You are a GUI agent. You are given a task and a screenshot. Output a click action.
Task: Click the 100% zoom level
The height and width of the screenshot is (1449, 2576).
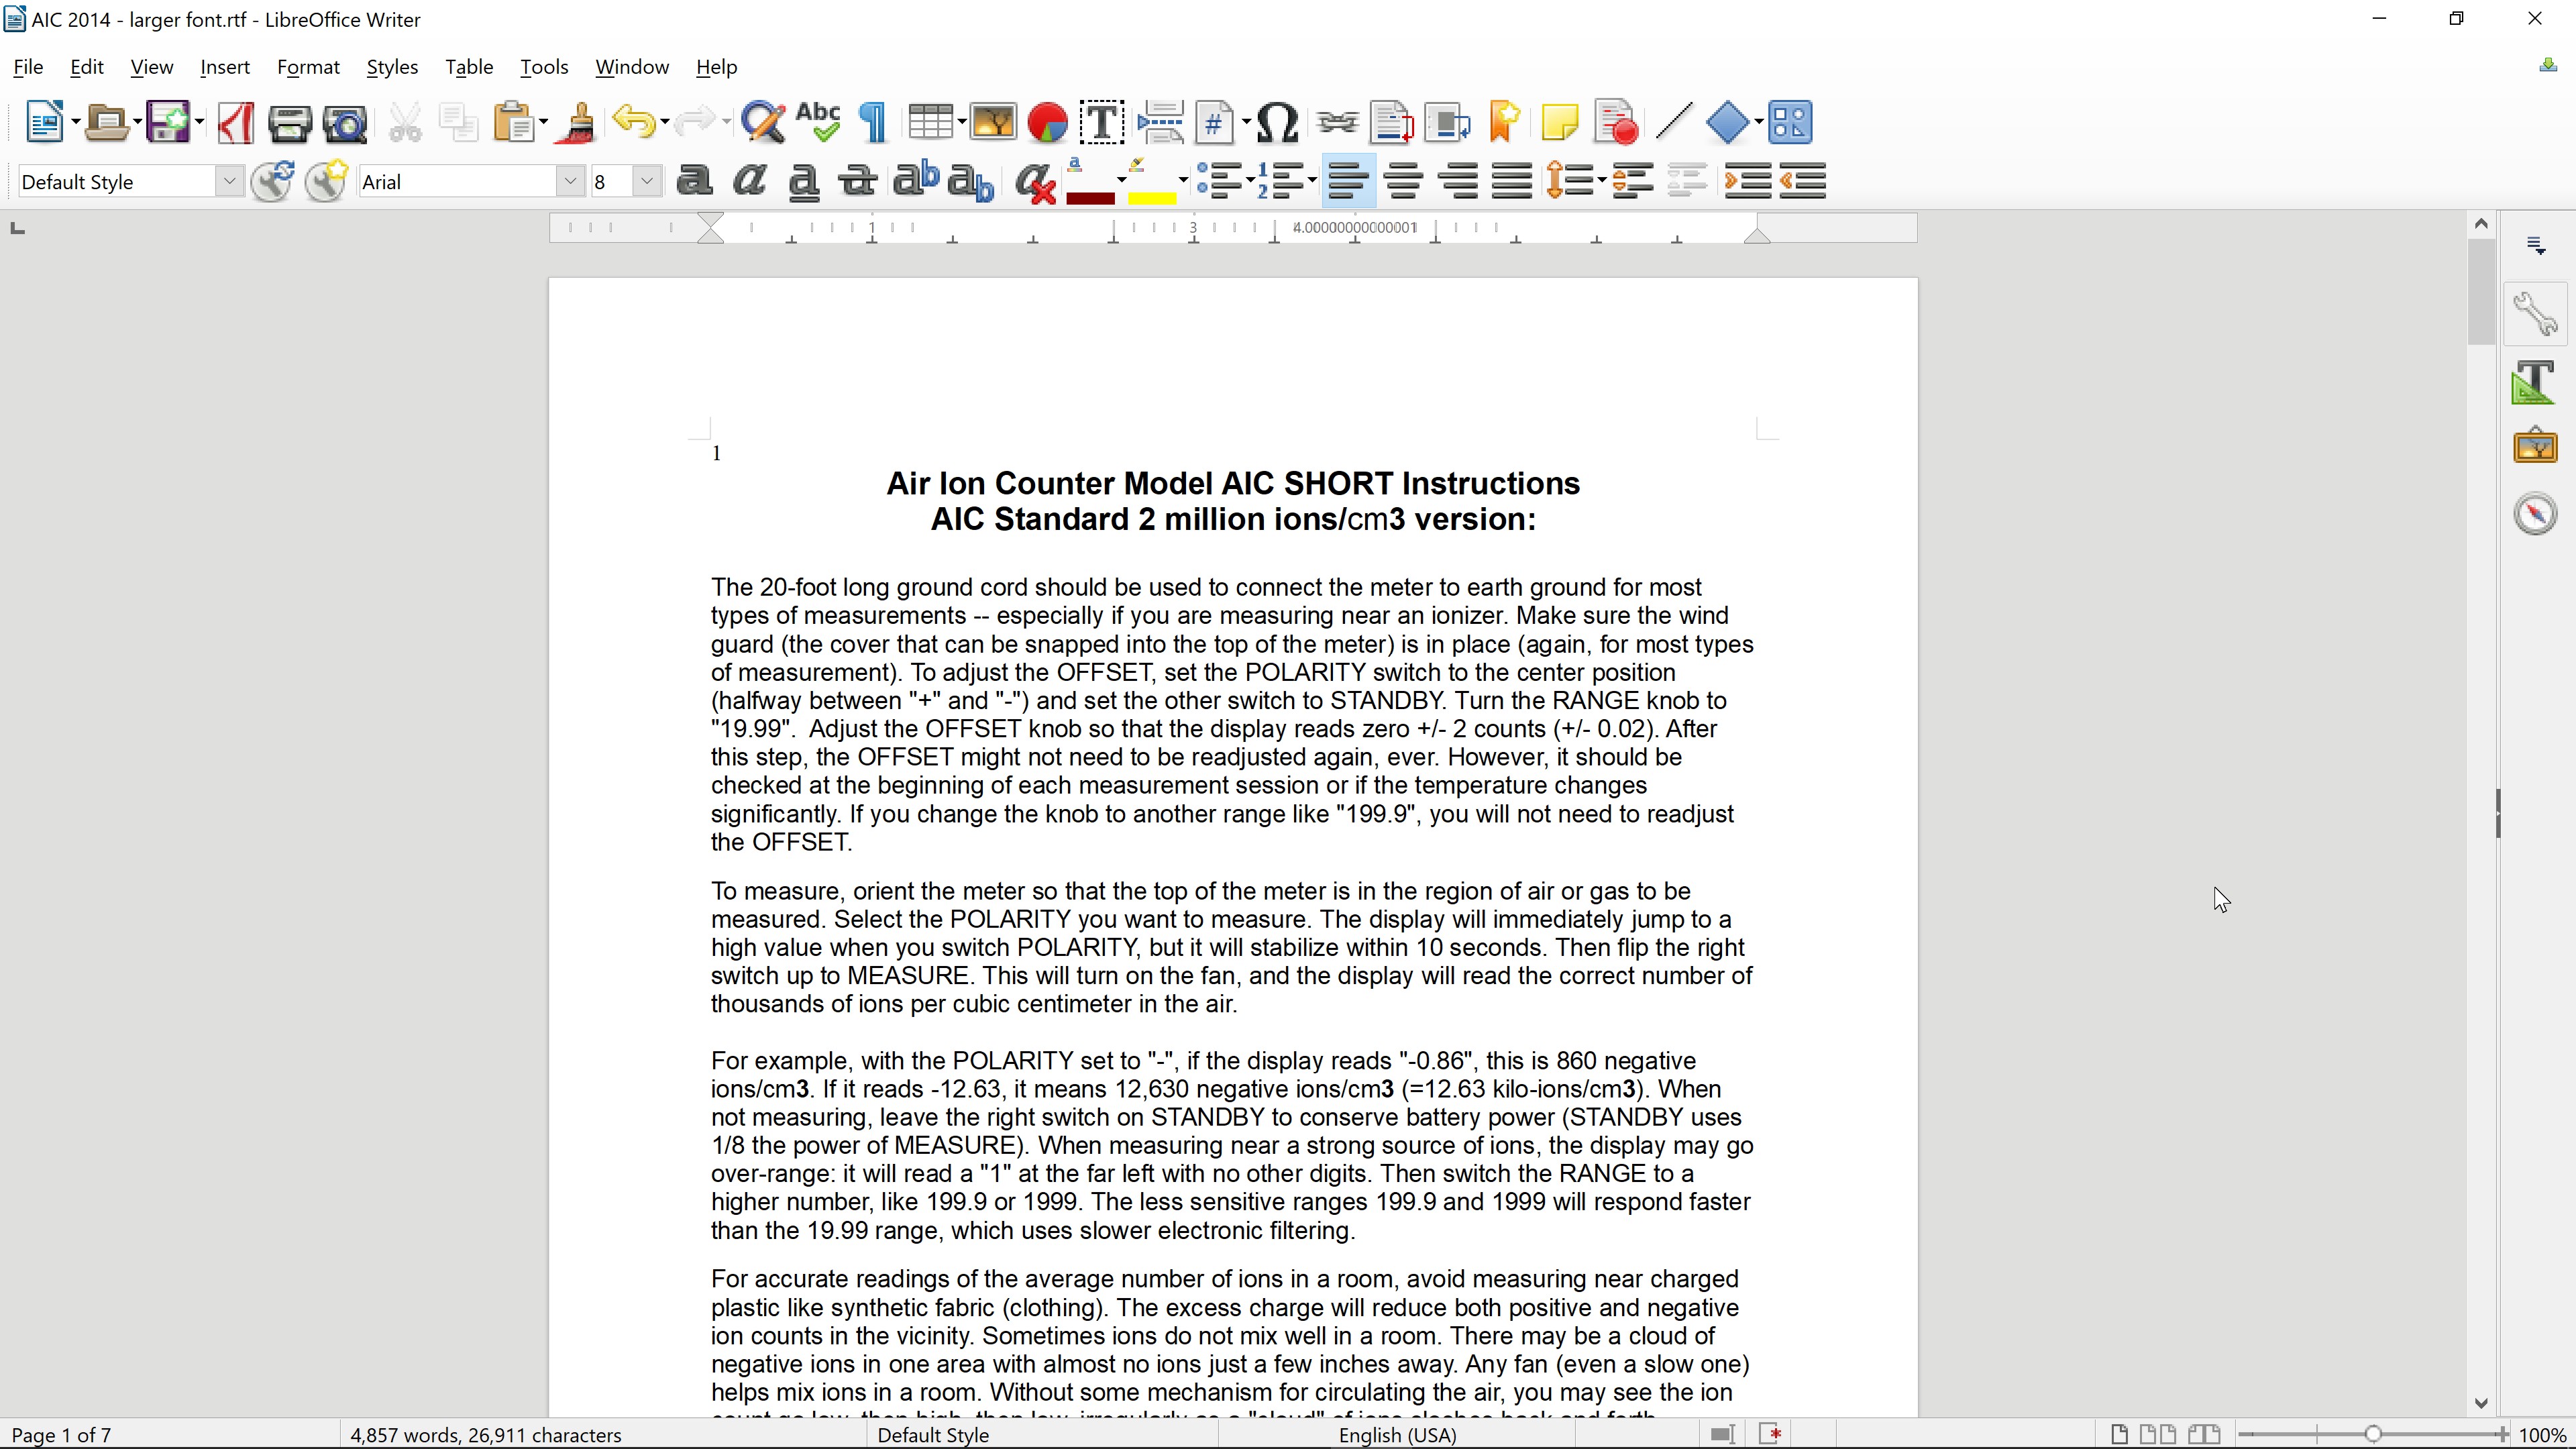pos(2542,1435)
